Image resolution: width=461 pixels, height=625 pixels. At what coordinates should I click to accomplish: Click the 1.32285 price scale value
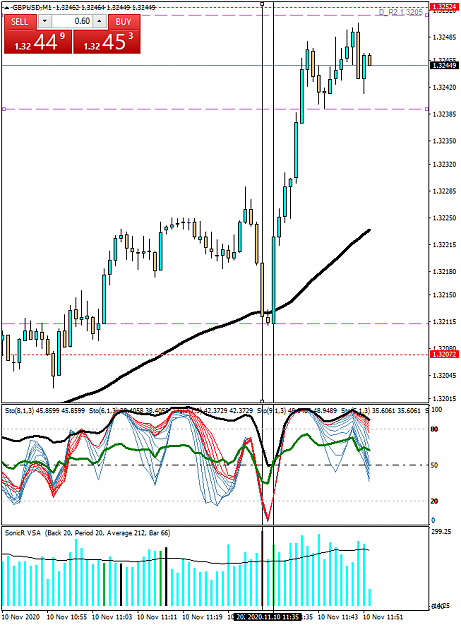click(x=444, y=191)
